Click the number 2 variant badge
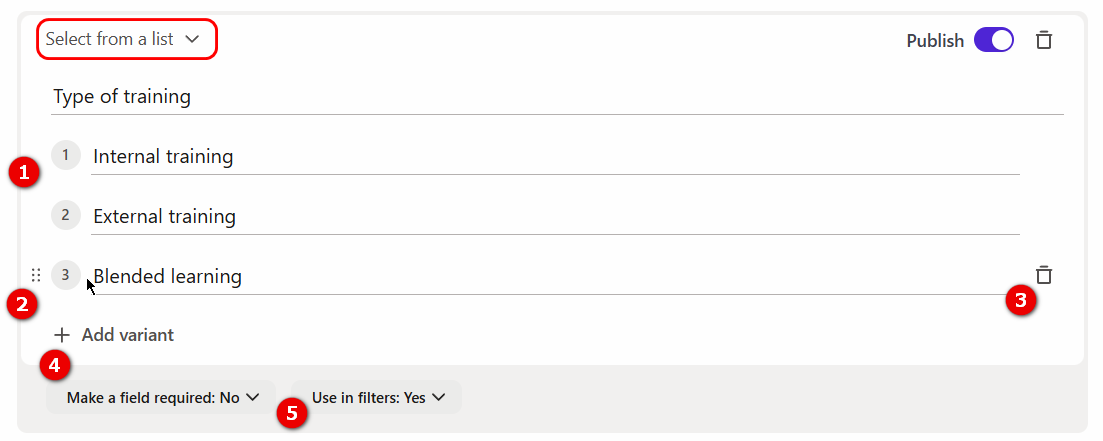 tap(66, 215)
